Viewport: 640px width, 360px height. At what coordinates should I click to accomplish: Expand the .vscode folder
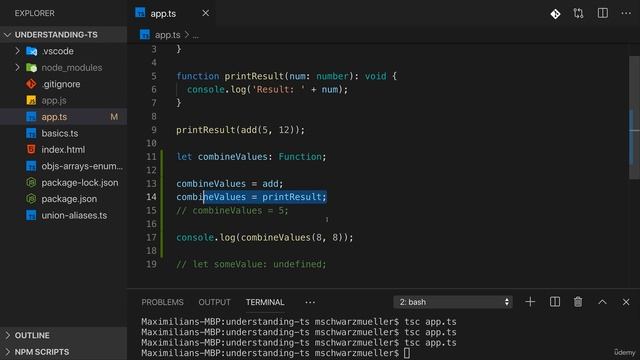pyautogui.click(x=18, y=51)
